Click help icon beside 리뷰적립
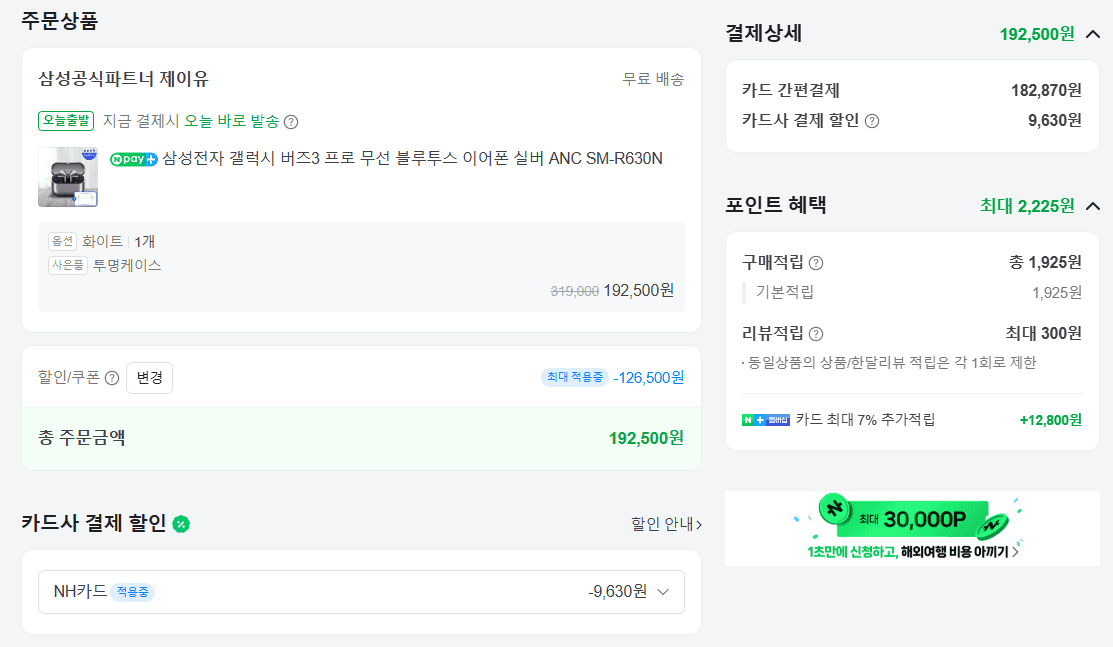Screen dimensions: 1113x647 coord(816,334)
